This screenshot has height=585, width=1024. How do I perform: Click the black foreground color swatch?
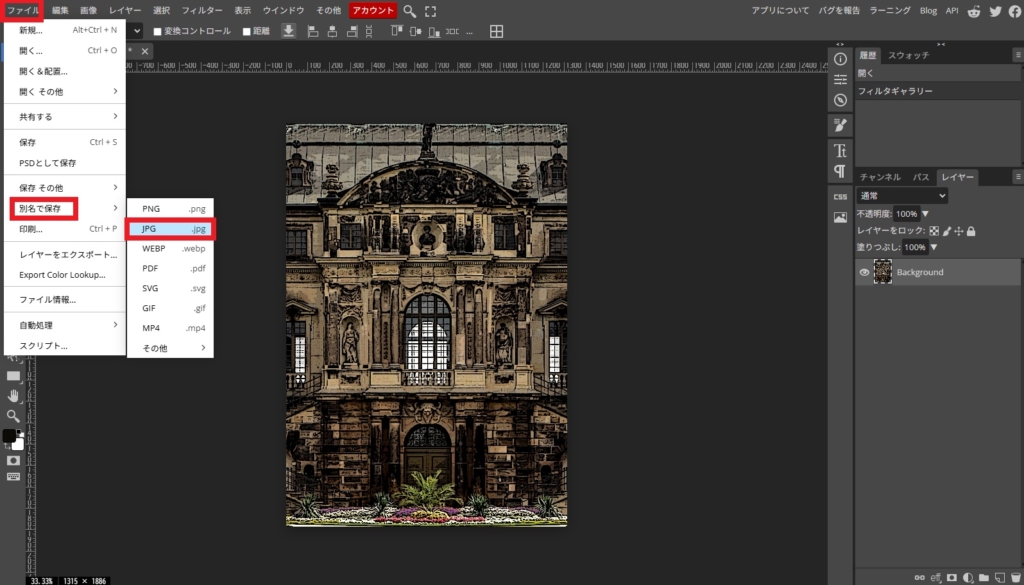pos(9,436)
